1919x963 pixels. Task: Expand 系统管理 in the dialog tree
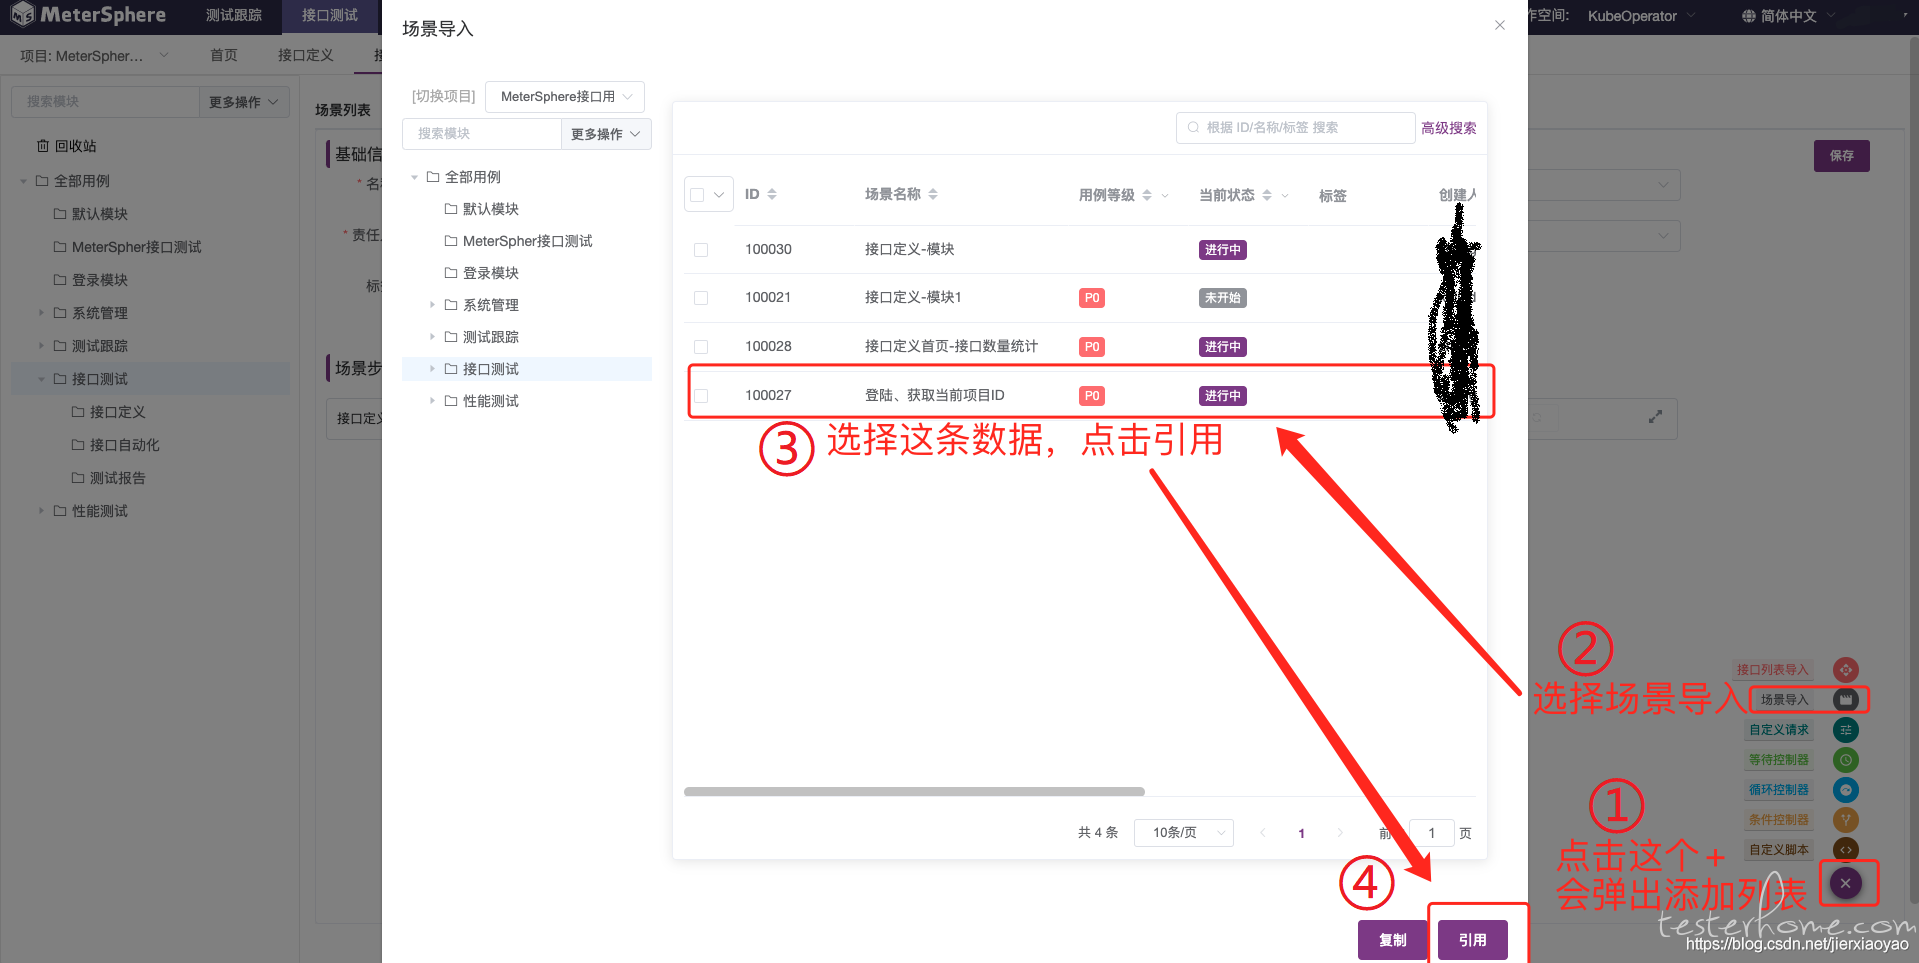(x=432, y=305)
